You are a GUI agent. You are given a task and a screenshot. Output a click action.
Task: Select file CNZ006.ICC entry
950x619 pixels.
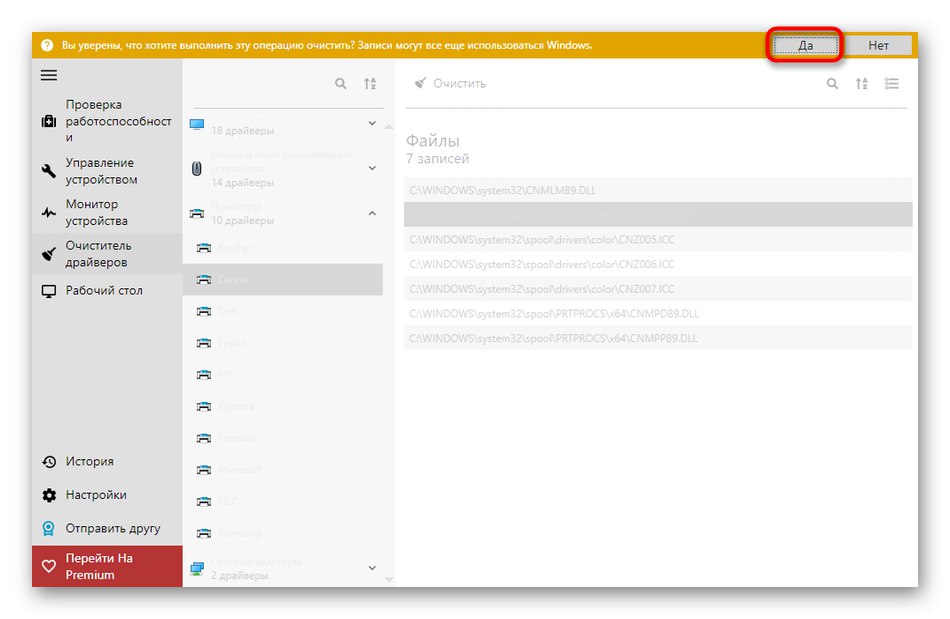click(658, 264)
